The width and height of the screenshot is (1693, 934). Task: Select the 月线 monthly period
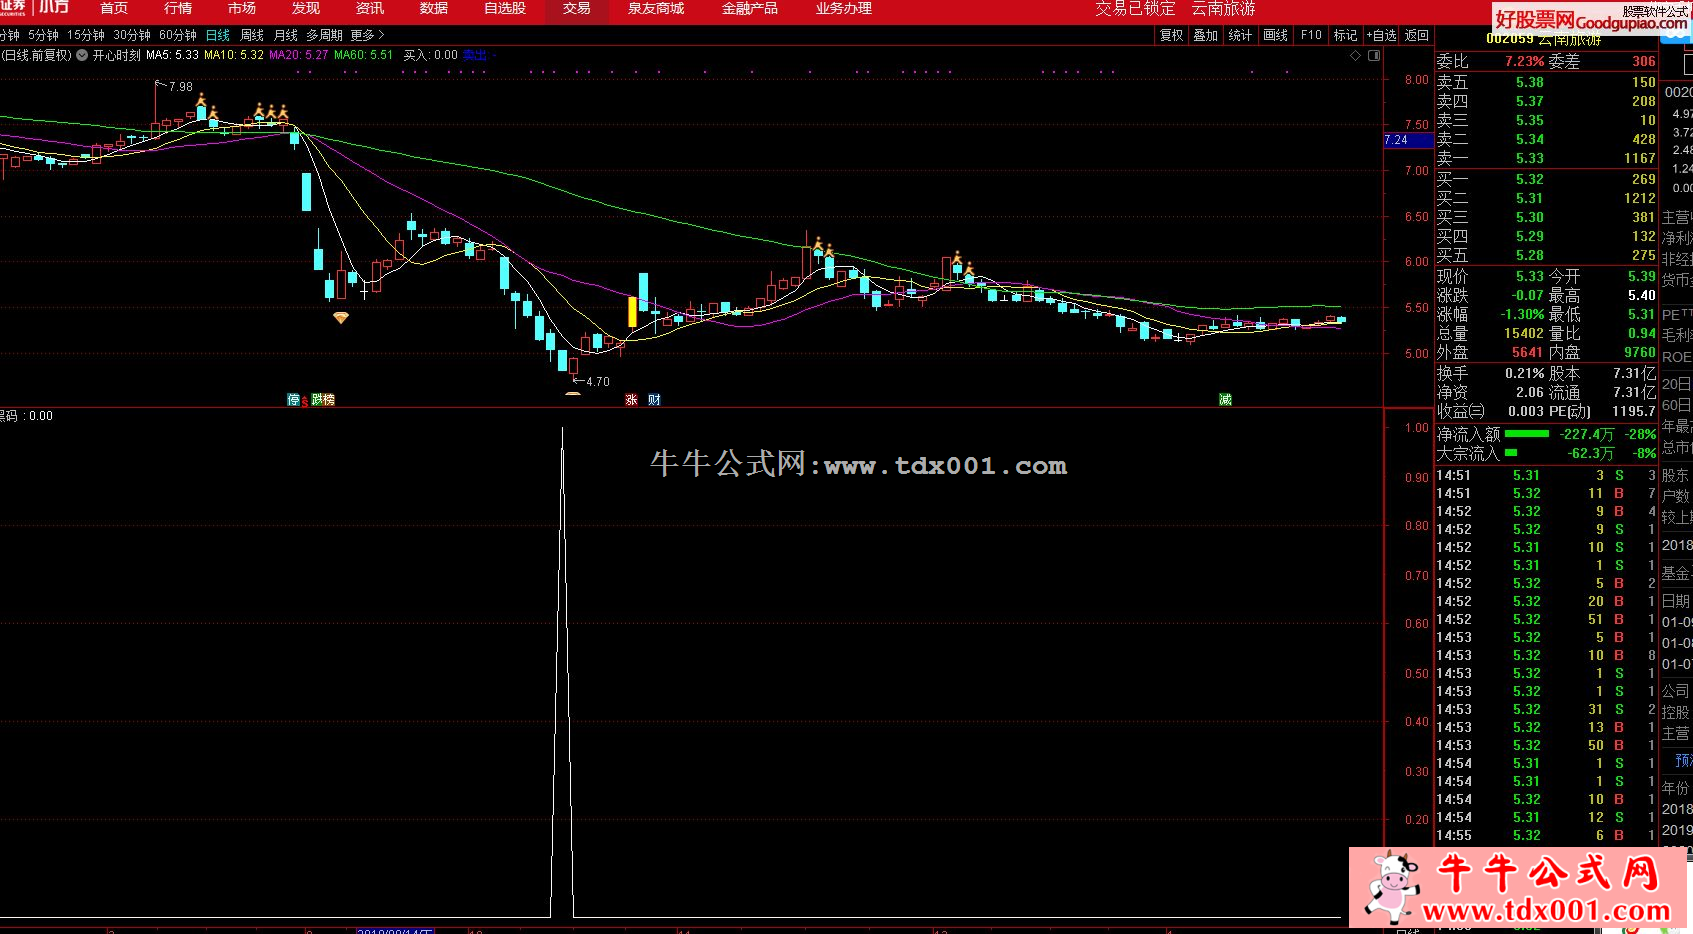point(286,35)
